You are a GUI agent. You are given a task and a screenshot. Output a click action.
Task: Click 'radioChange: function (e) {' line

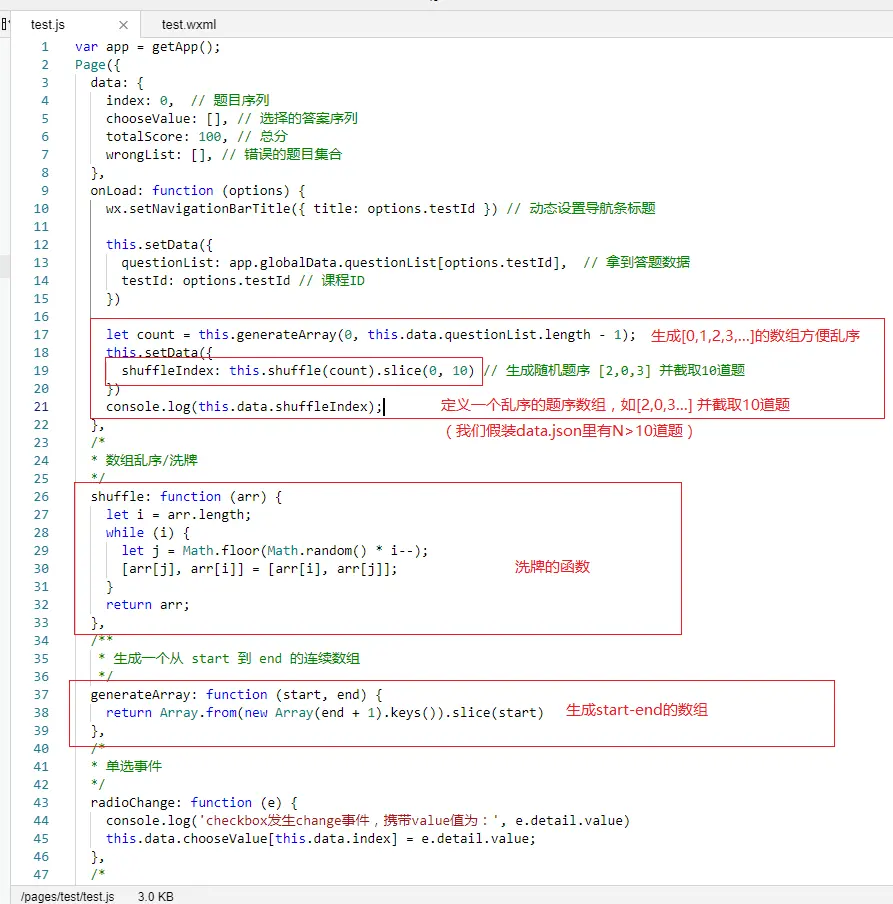pos(194,803)
